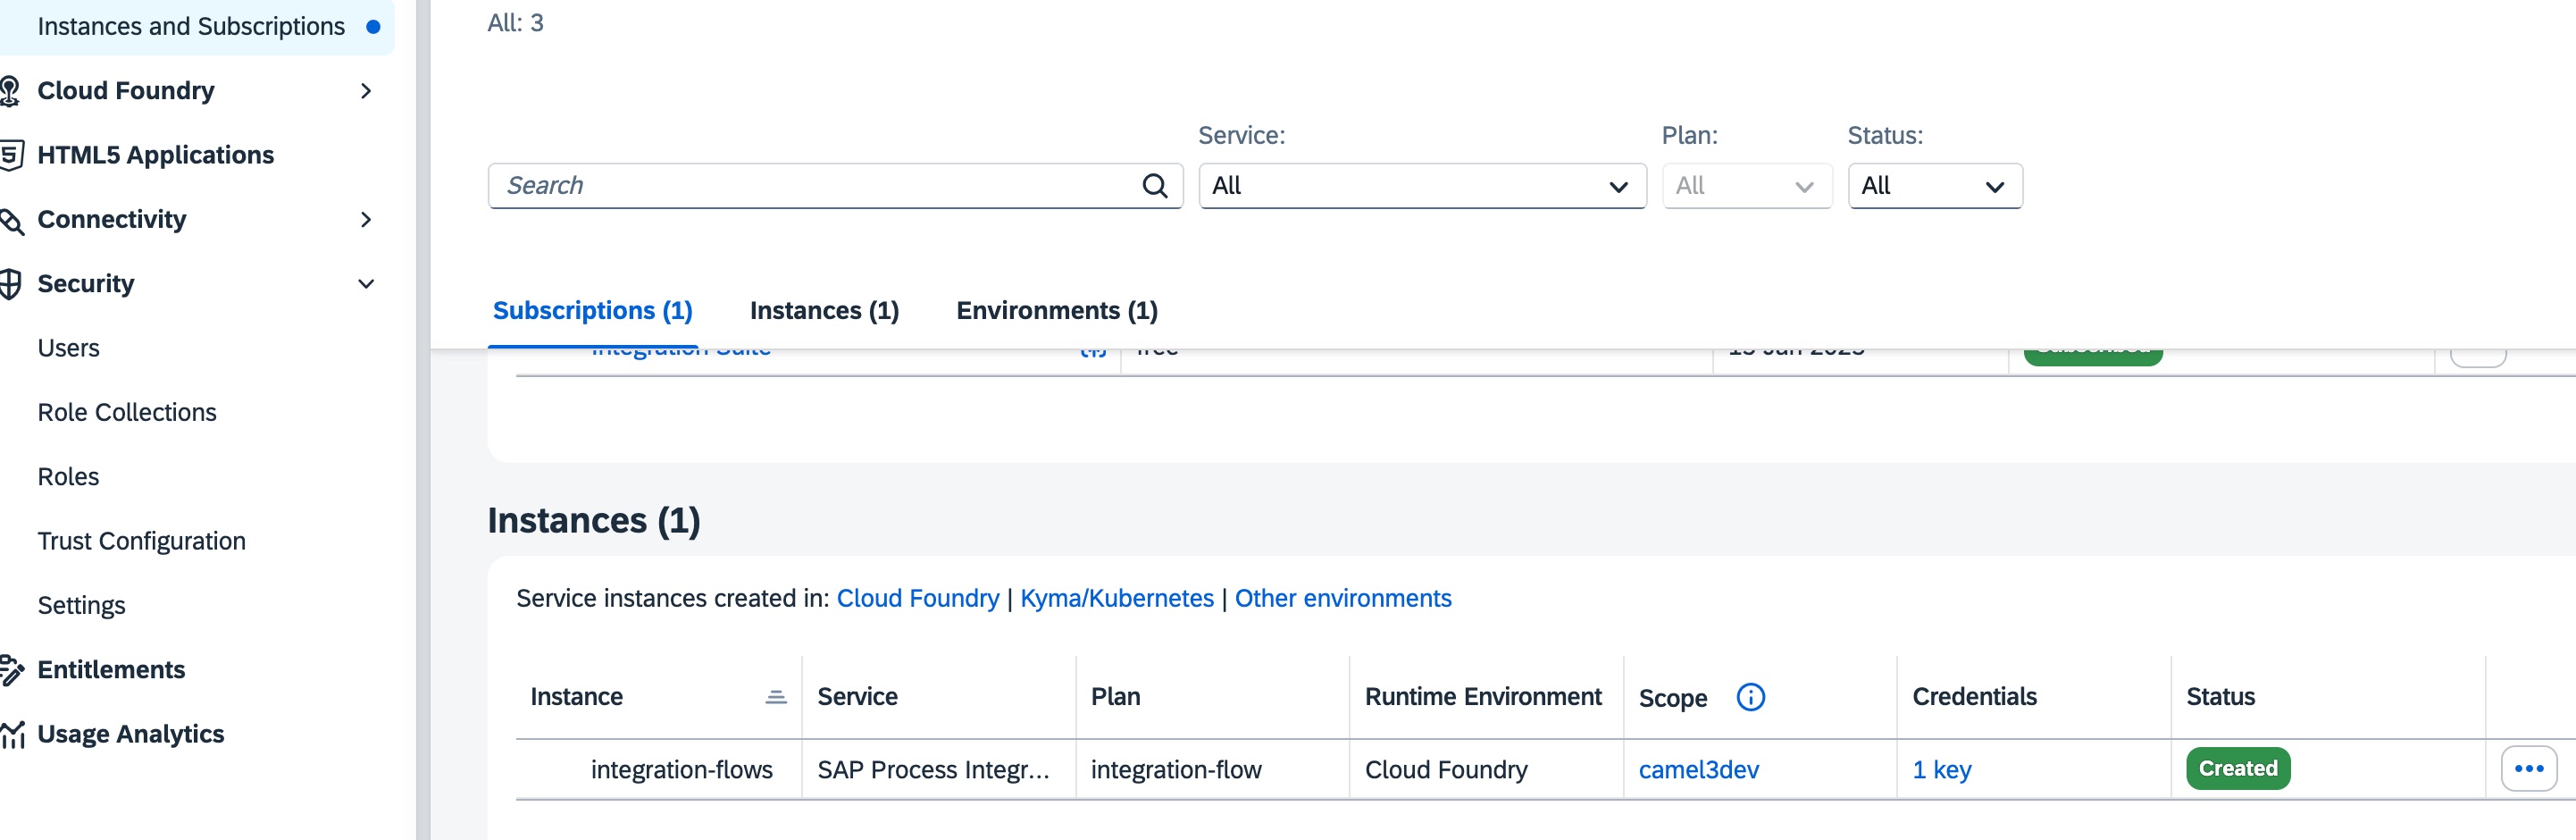This screenshot has height=840, width=2576.
Task: Open the Status filter dropdown
Action: (1934, 186)
